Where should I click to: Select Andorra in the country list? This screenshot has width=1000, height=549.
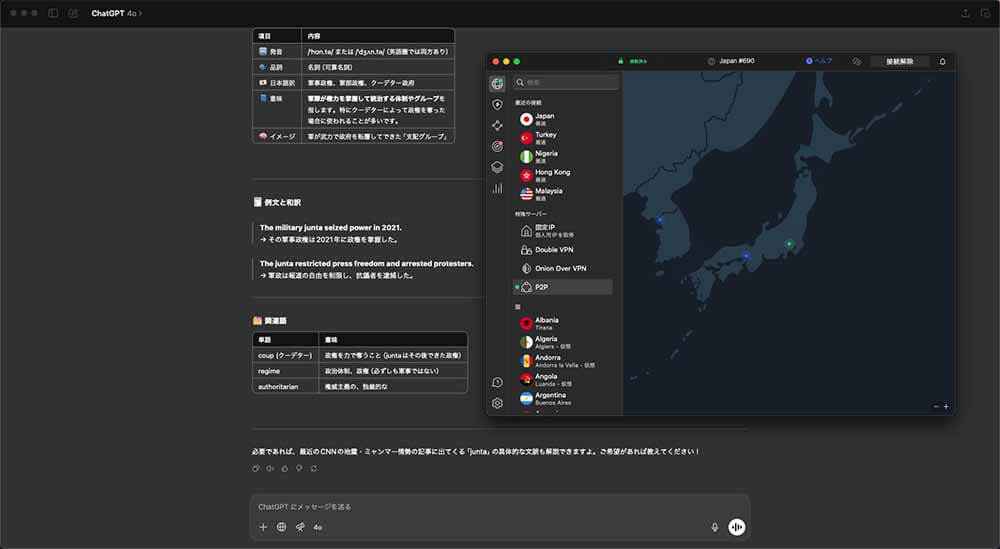[564, 361]
